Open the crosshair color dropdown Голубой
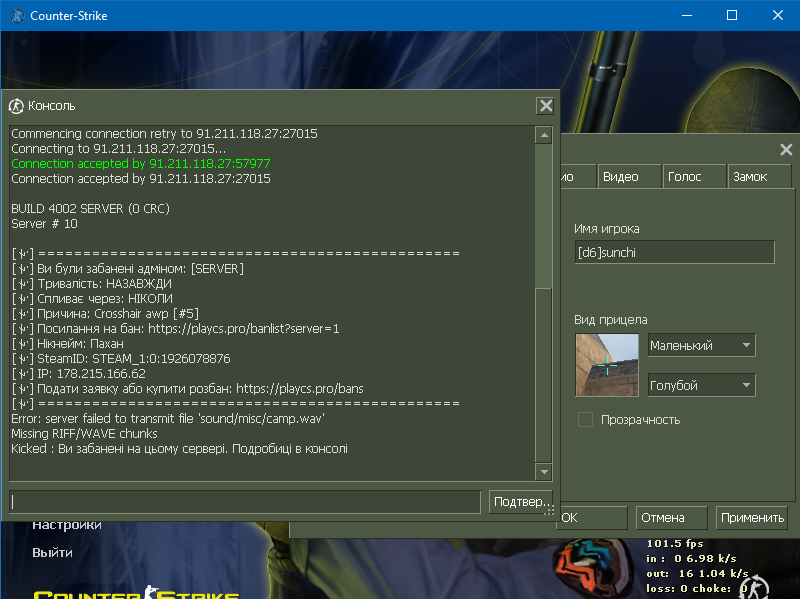 point(702,385)
